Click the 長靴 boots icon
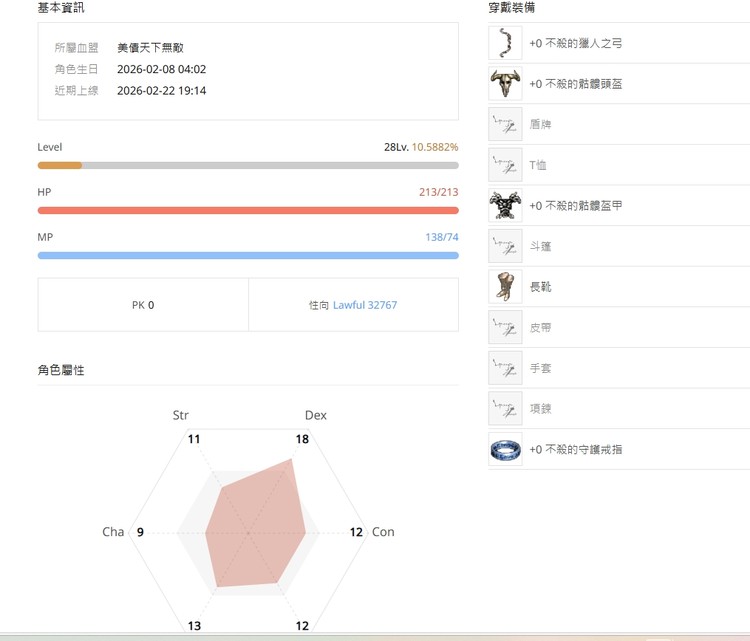 tap(506, 287)
